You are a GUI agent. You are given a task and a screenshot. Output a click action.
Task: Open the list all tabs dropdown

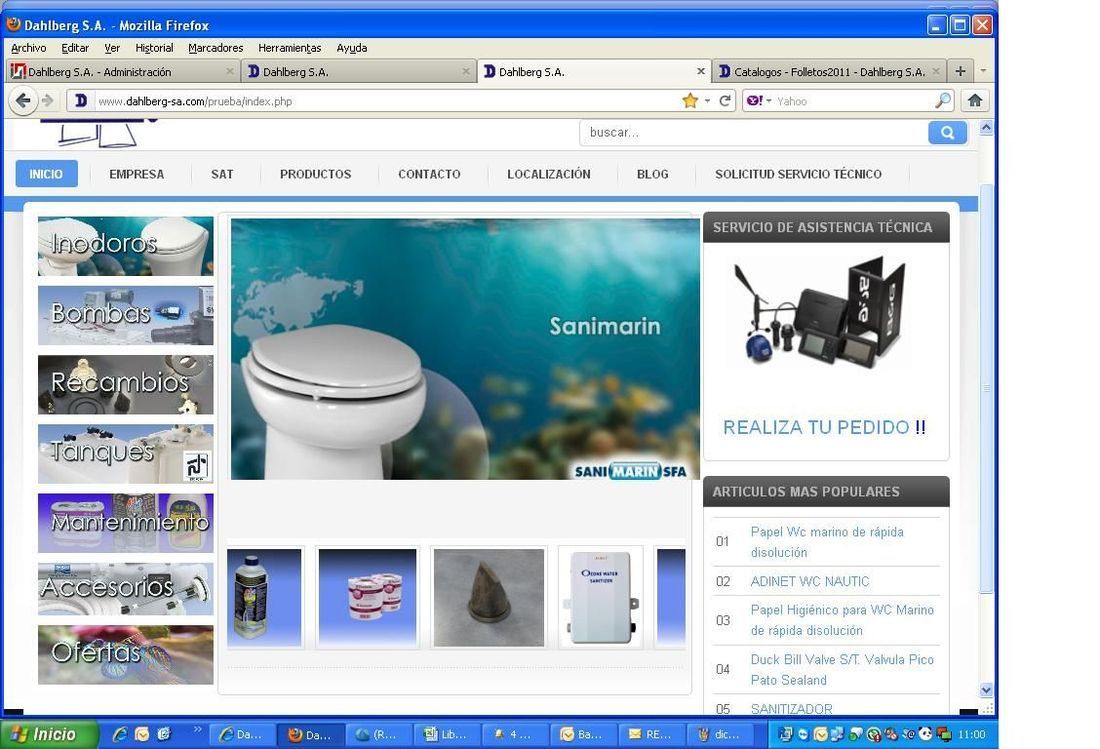[983, 71]
